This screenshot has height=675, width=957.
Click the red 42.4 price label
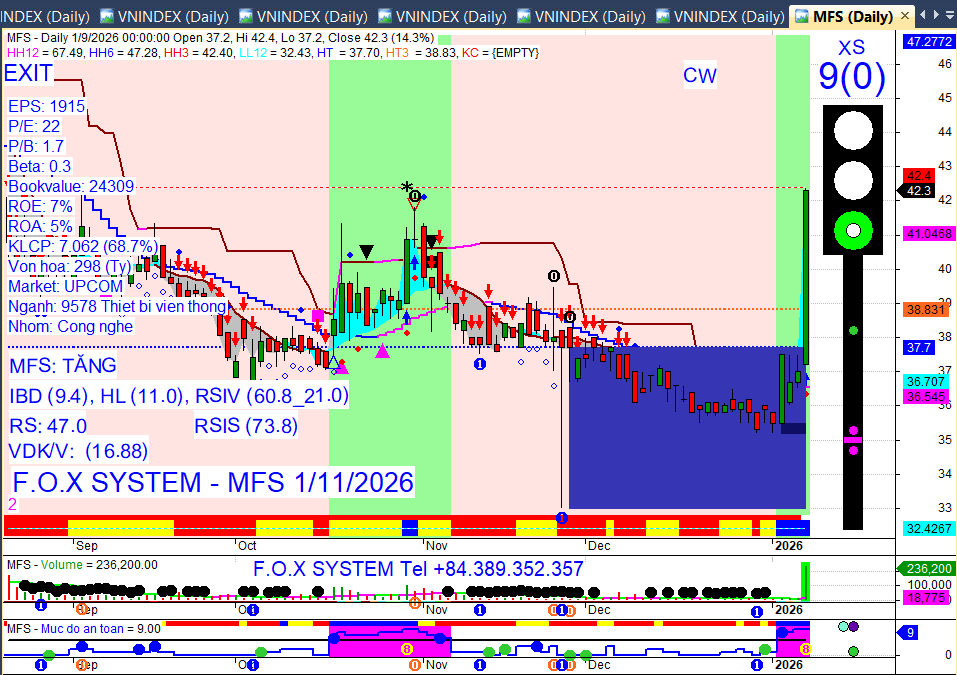[919, 175]
